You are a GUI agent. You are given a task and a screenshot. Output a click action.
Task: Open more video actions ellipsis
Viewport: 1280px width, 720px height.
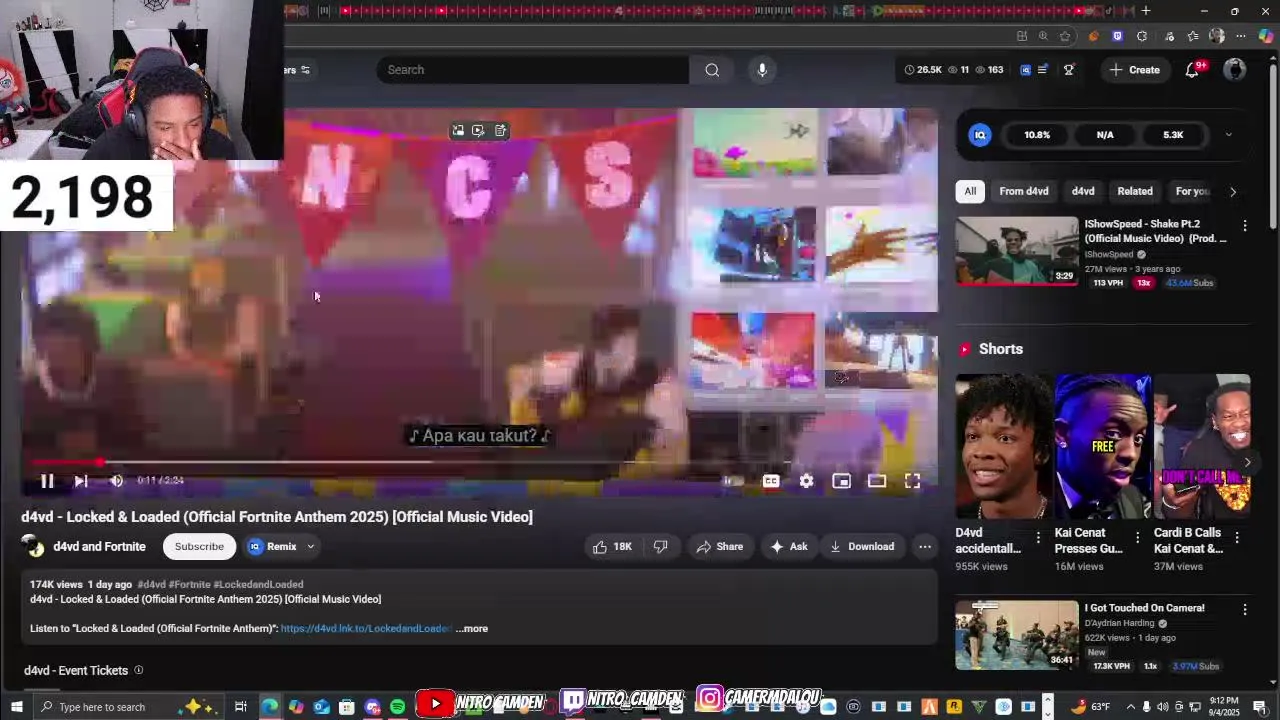point(925,547)
